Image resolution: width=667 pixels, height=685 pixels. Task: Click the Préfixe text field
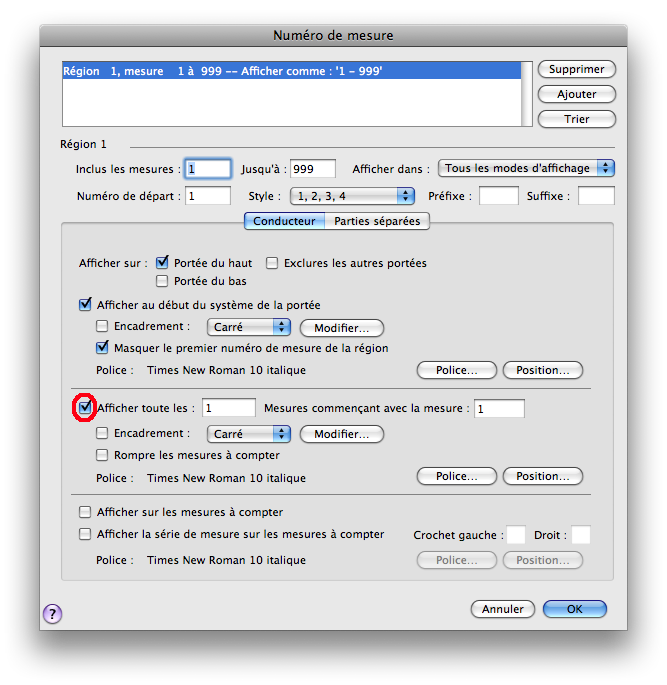pyautogui.click(x=498, y=196)
